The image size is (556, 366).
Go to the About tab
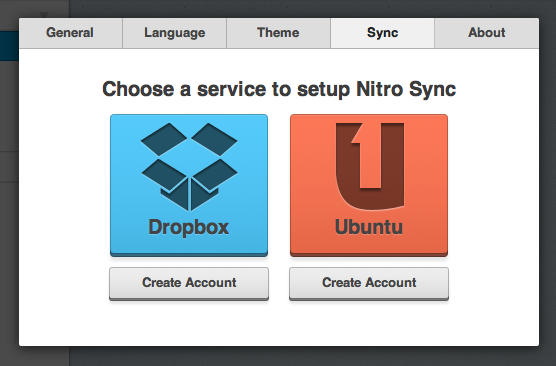486,33
